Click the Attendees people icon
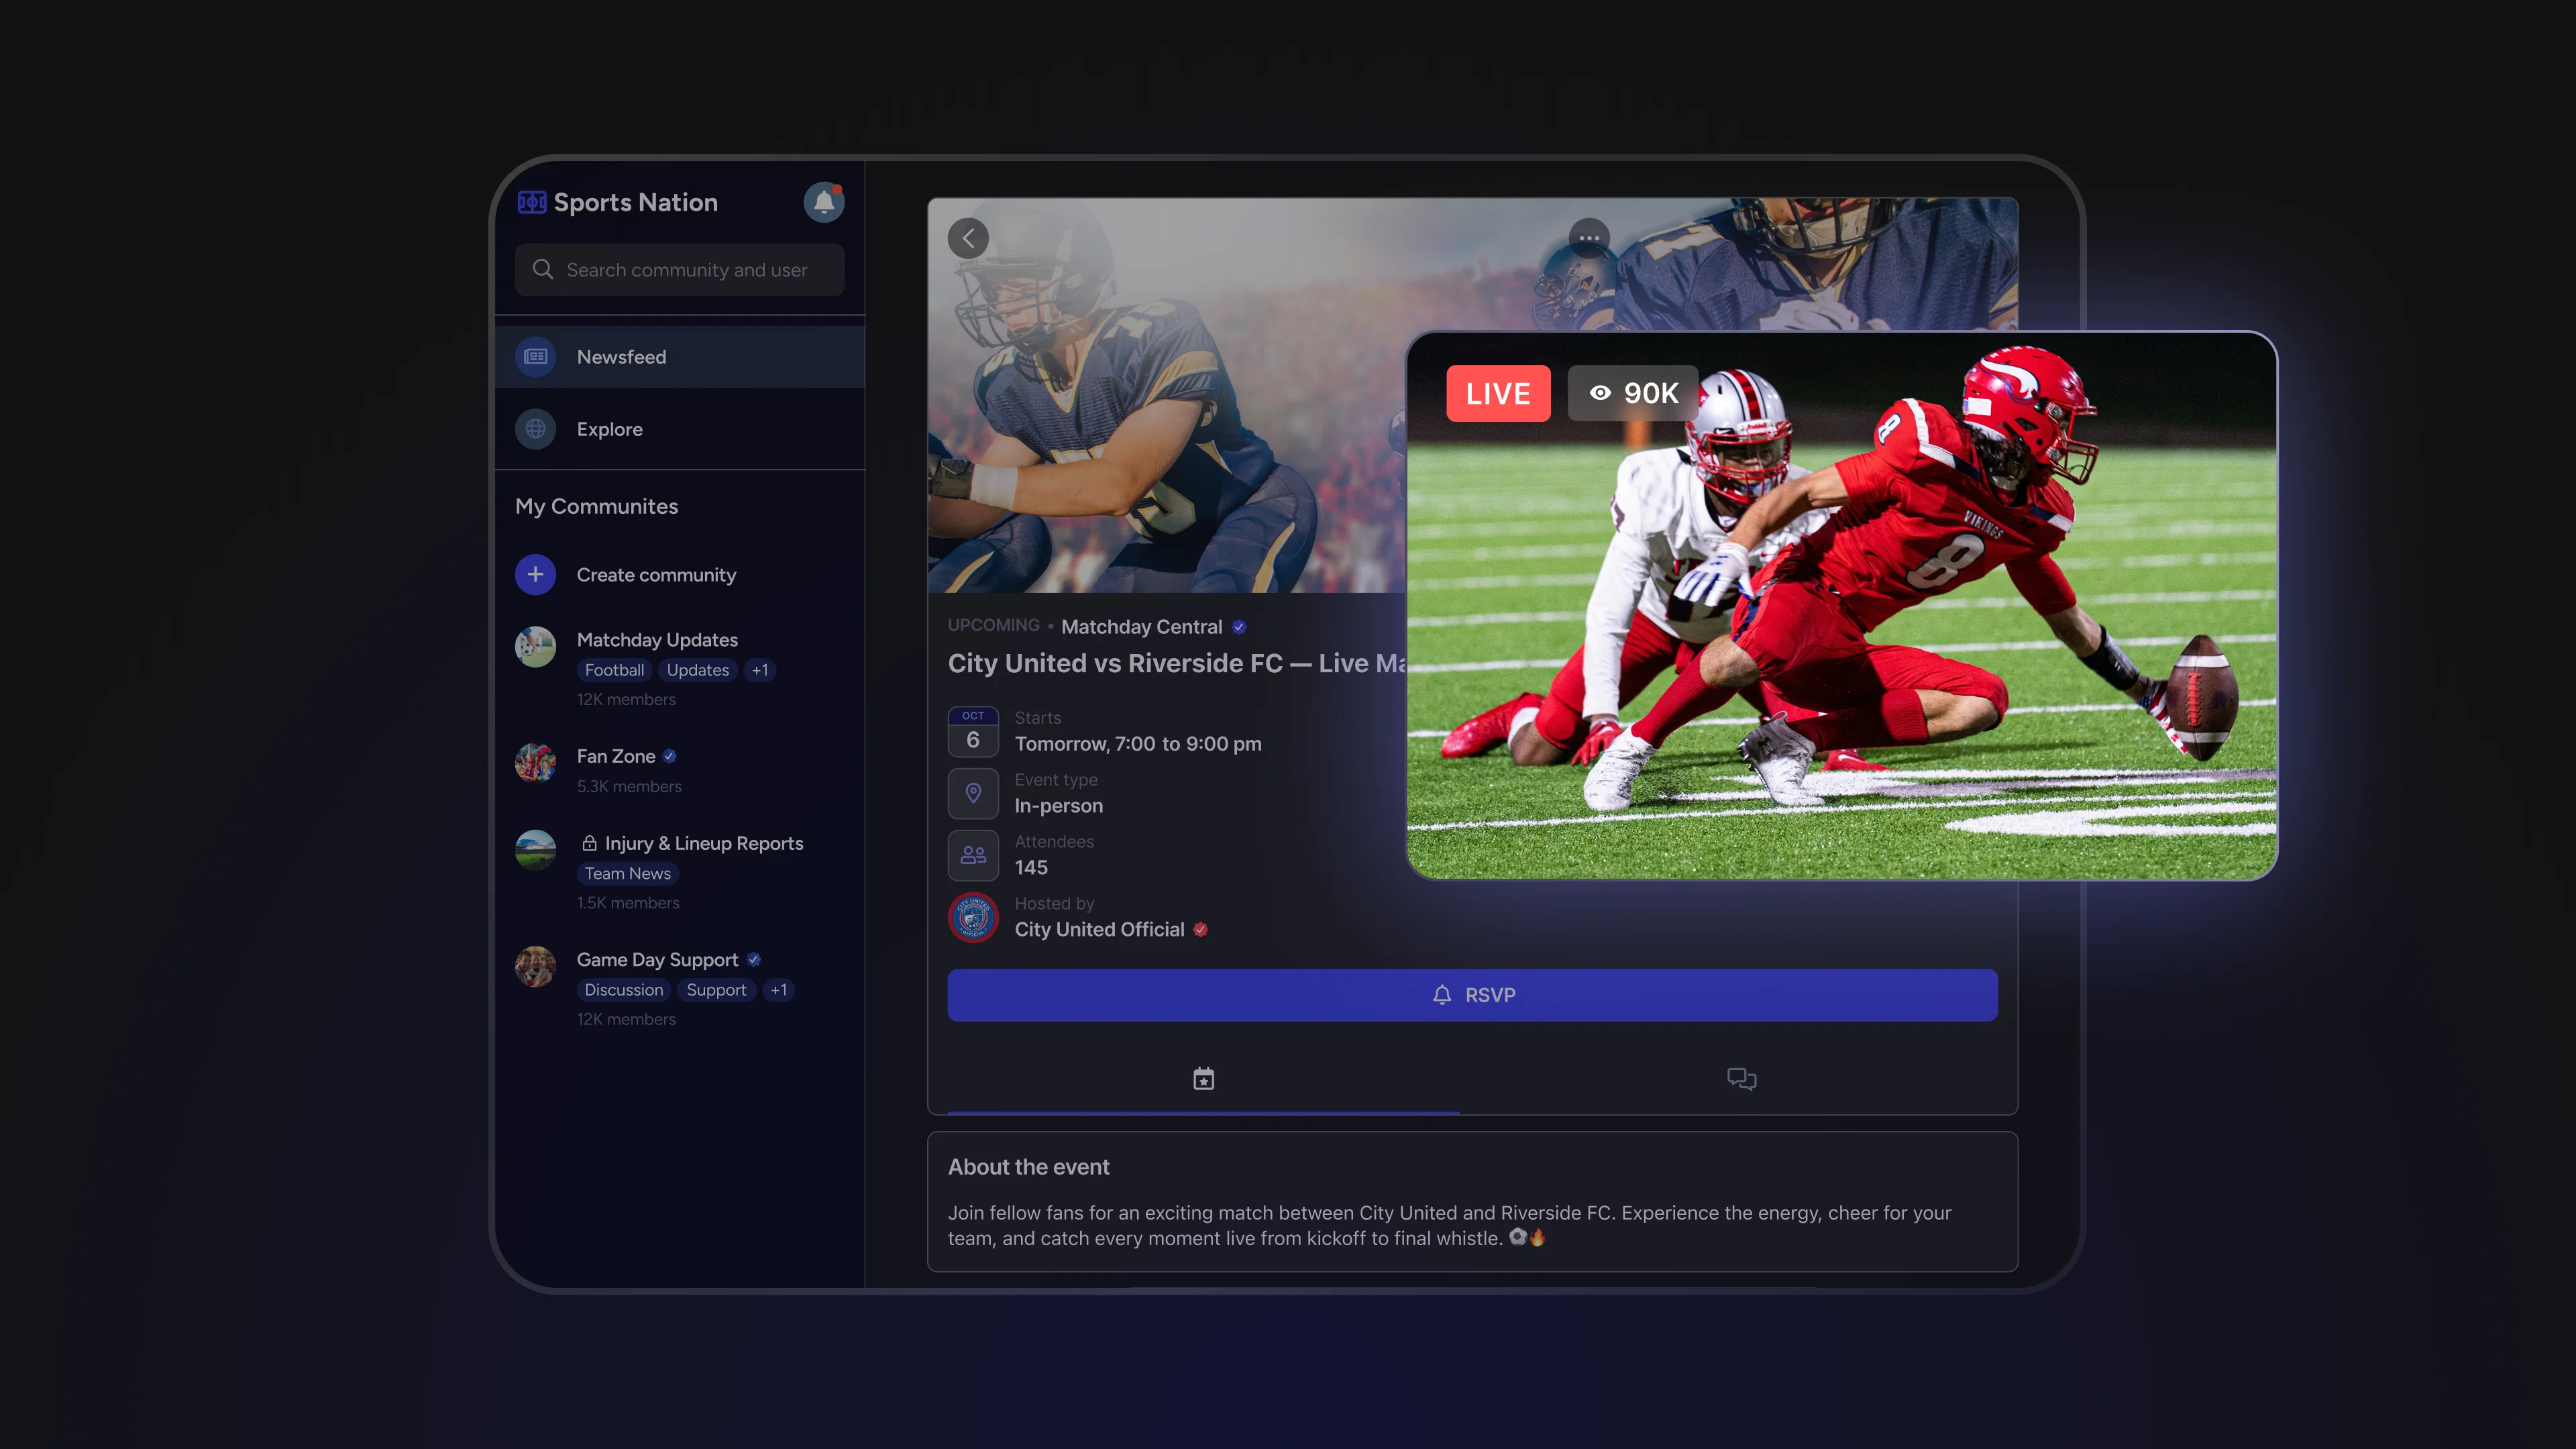 (973, 856)
